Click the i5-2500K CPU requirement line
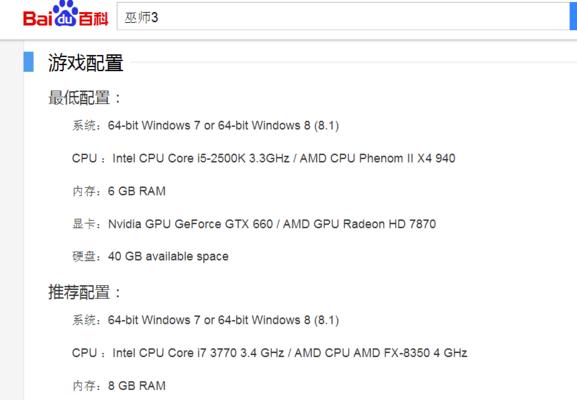577x400 pixels. tap(263, 158)
